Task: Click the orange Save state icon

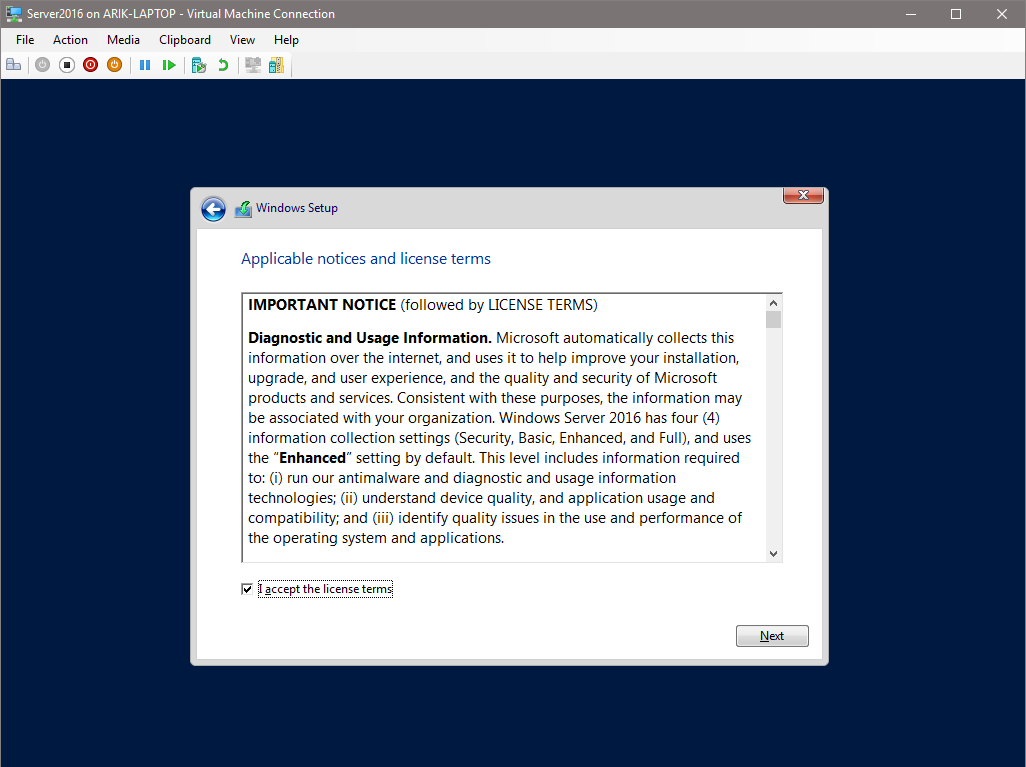Action: [115, 65]
